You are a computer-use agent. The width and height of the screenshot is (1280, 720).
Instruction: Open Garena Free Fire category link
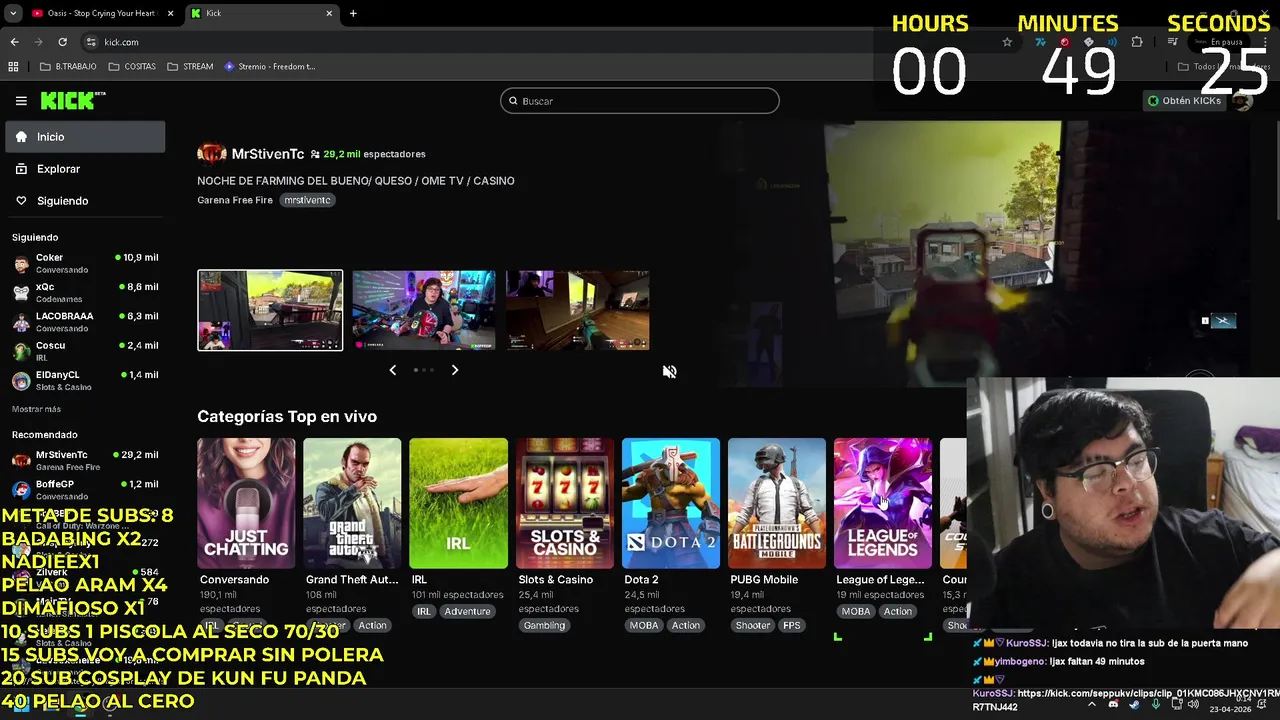(235, 200)
